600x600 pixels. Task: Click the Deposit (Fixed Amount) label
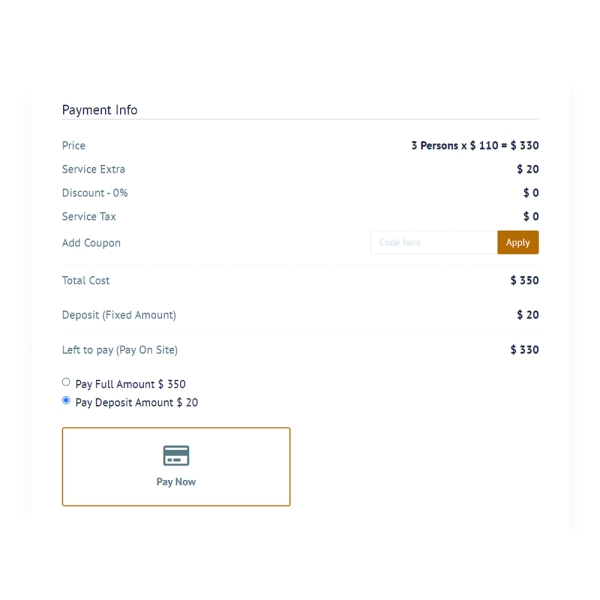tap(119, 315)
